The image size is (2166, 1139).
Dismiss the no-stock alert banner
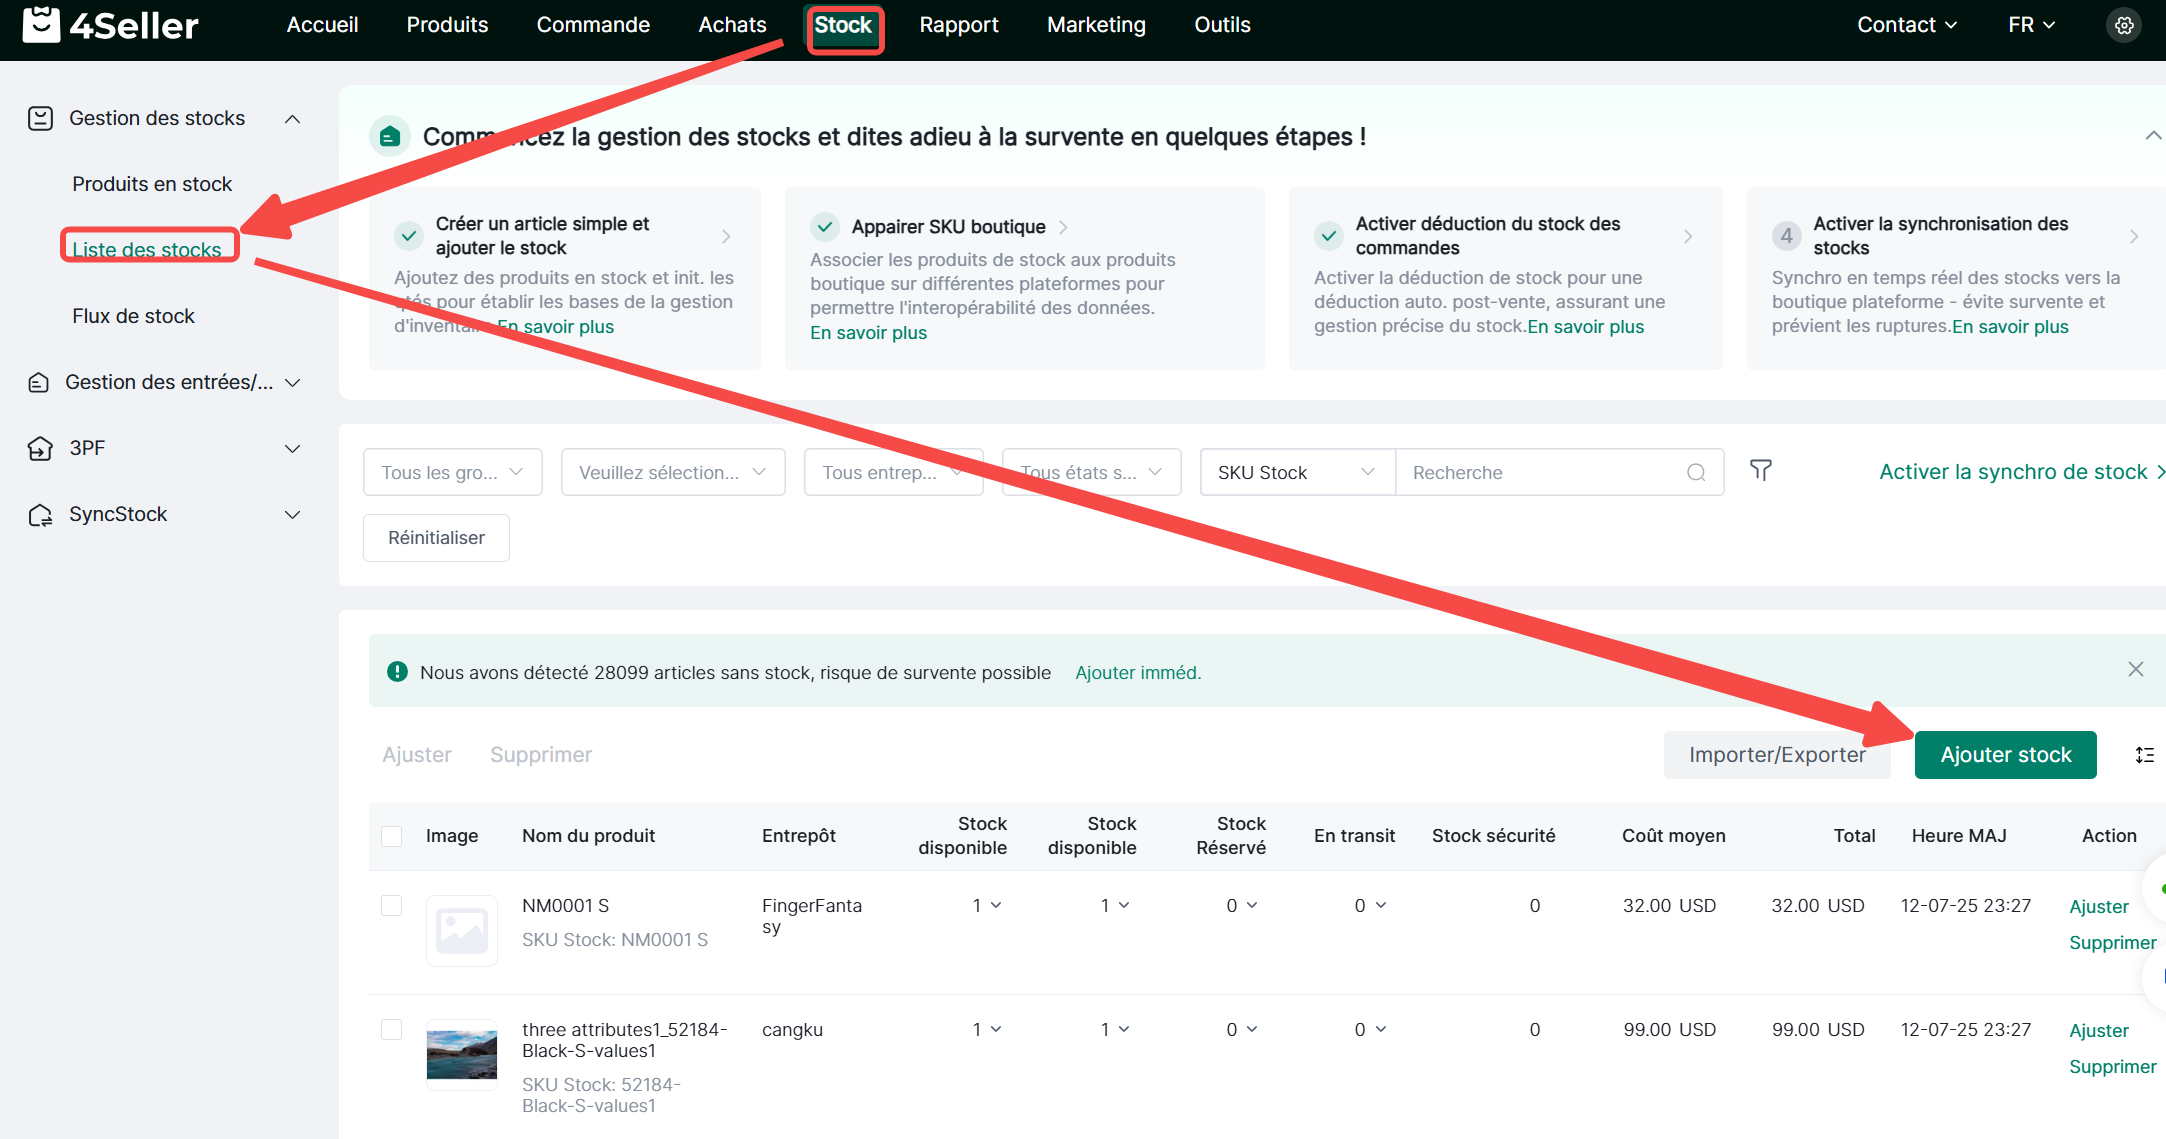pyautogui.click(x=2135, y=670)
